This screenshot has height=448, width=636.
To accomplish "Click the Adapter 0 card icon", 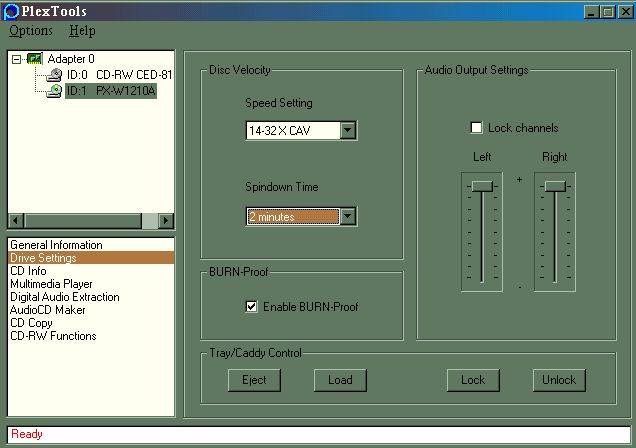I will [x=35, y=59].
